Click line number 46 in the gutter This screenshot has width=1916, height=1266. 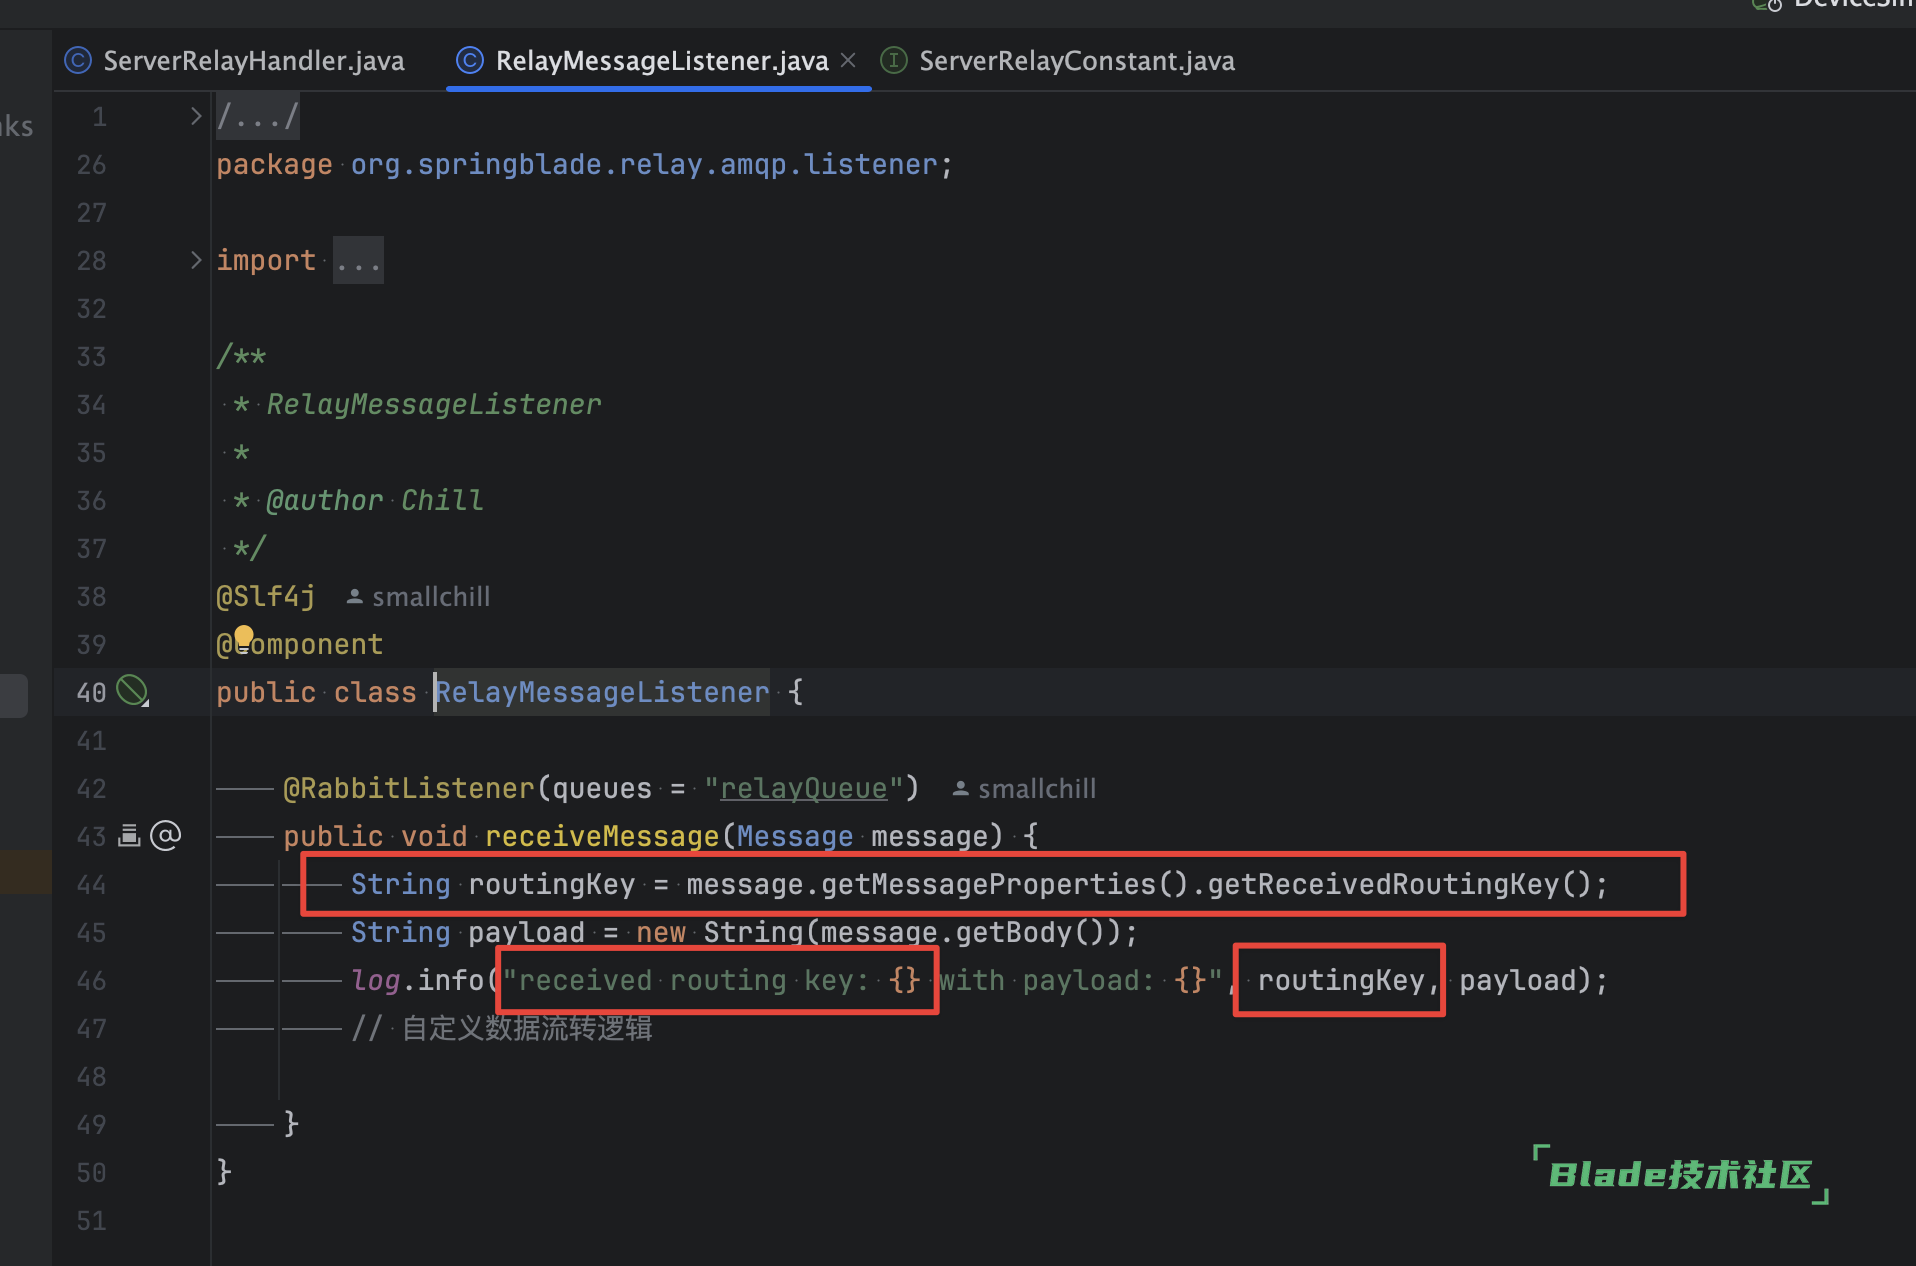tap(91, 981)
